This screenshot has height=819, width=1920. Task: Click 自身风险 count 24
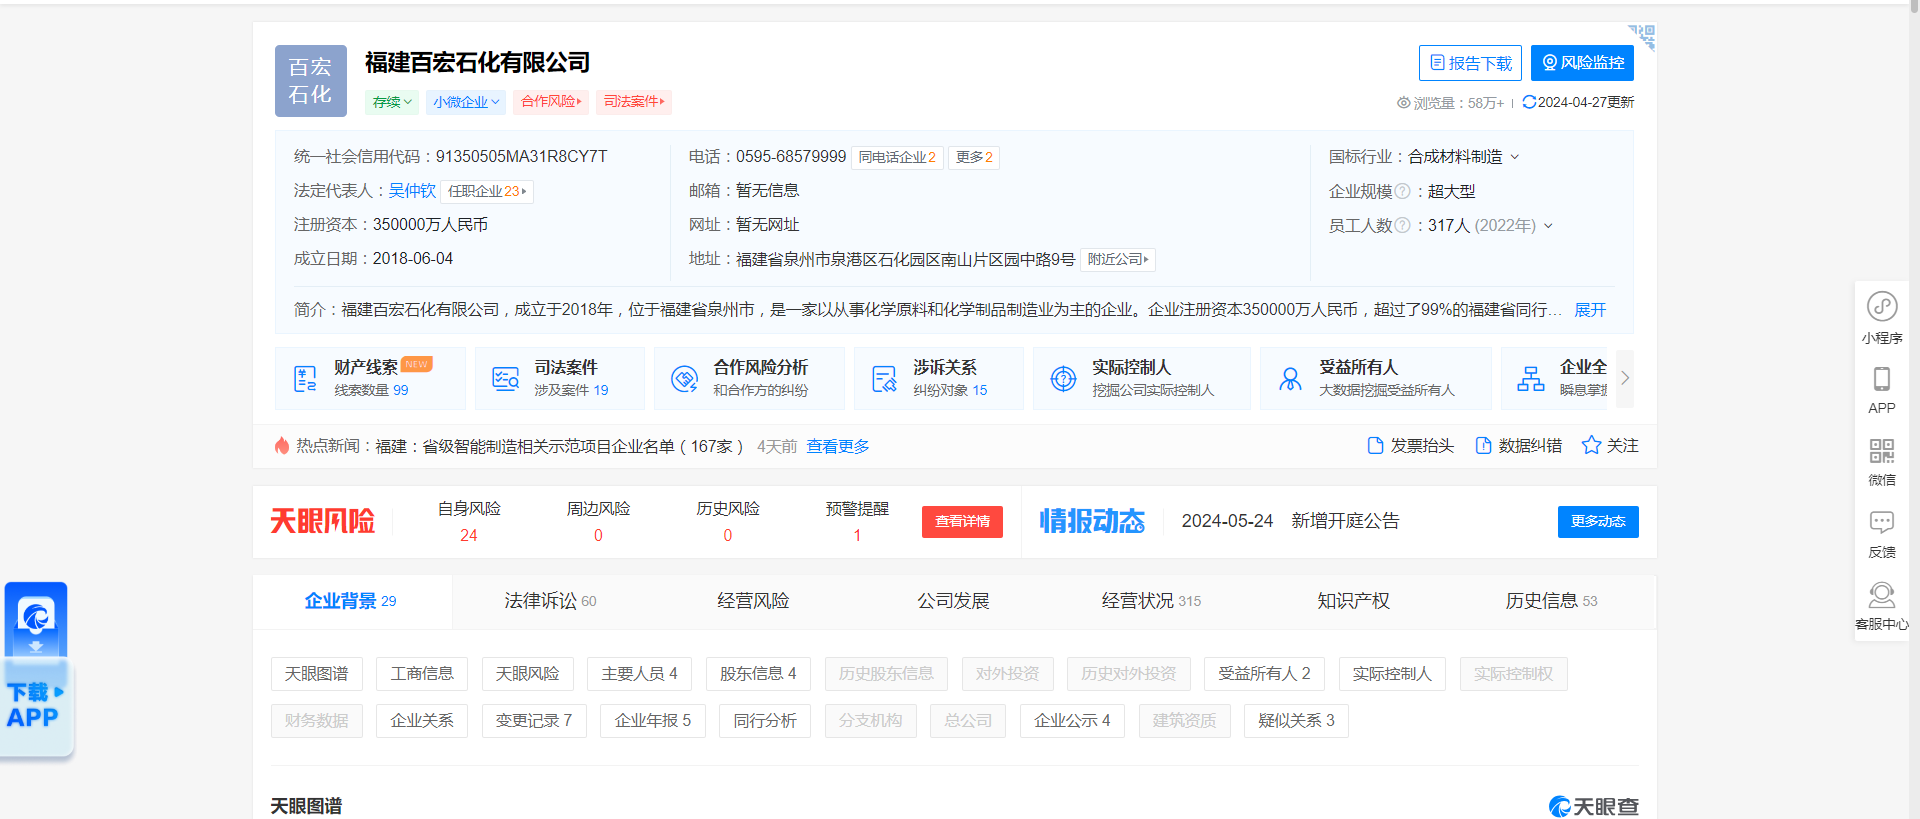click(x=469, y=536)
